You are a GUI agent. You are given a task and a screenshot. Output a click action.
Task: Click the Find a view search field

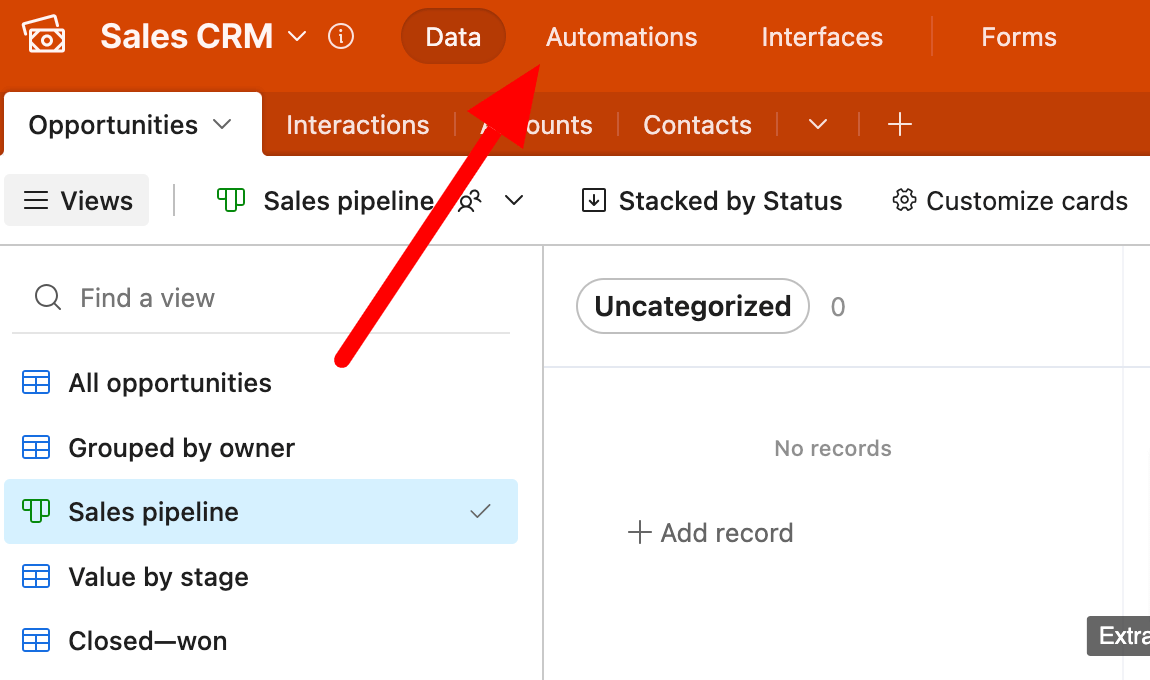tap(261, 298)
